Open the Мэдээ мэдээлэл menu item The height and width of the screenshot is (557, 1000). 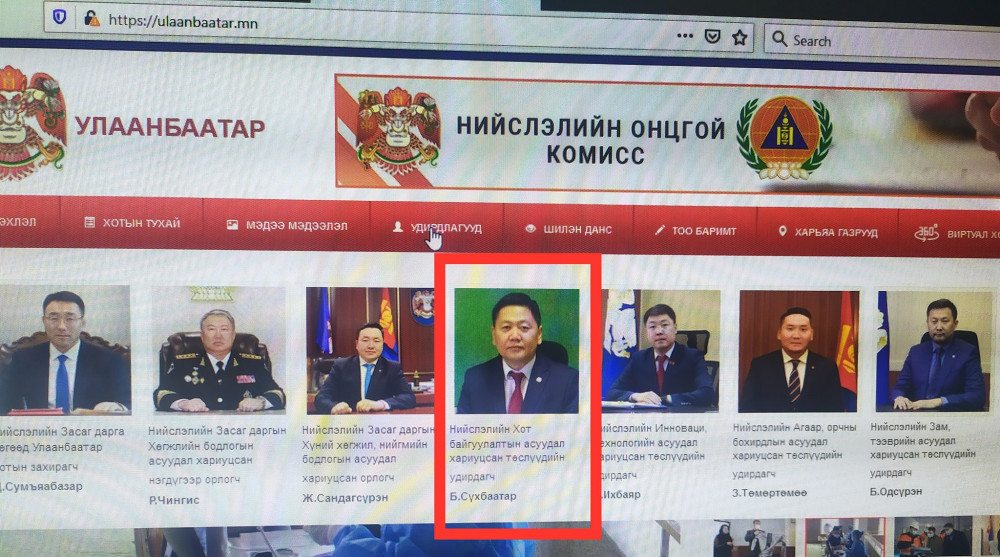[297, 226]
